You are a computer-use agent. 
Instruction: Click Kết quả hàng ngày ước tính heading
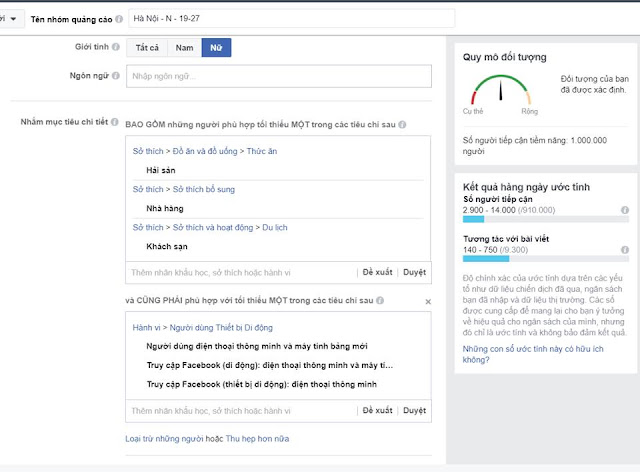tap(526, 187)
